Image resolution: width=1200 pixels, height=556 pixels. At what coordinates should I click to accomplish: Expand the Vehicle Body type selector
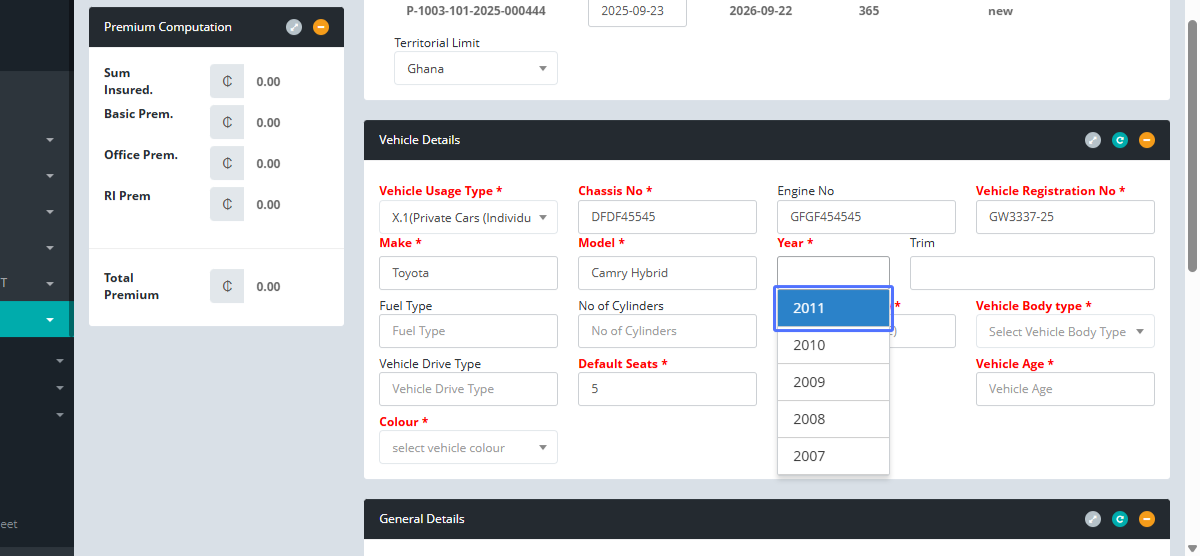tap(1064, 332)
